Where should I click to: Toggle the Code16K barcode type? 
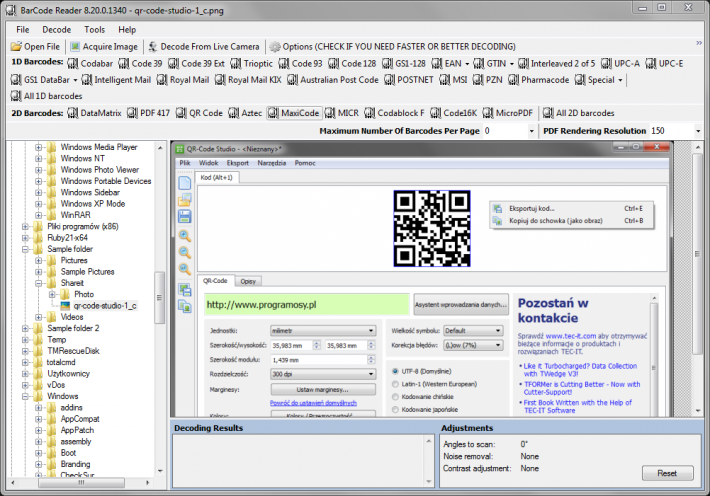[454, 113]
